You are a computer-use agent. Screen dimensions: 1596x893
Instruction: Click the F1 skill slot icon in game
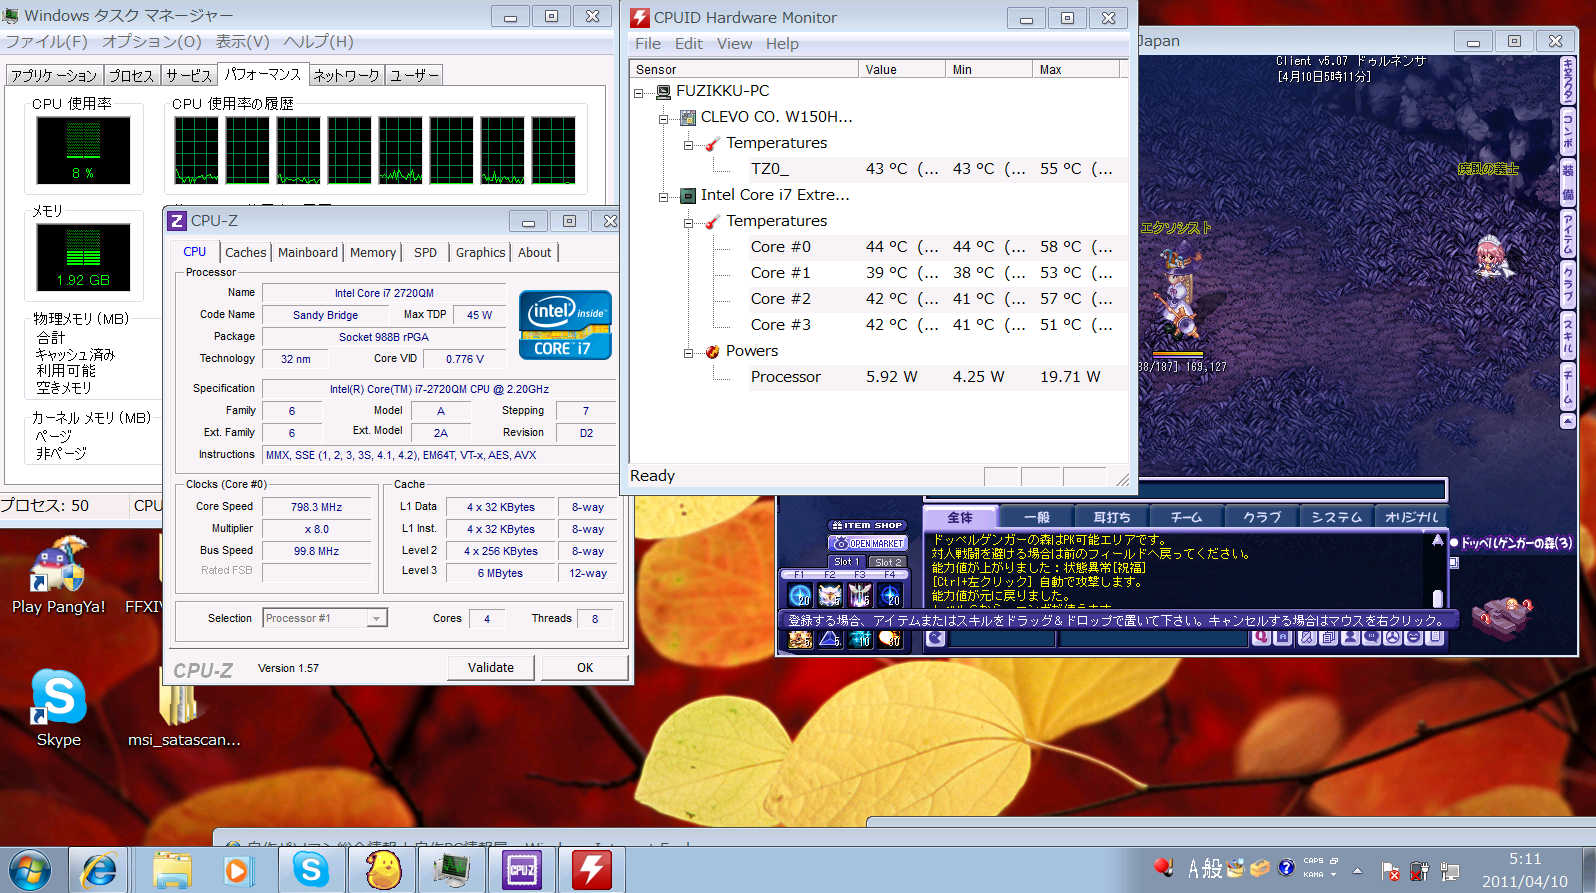800,596
